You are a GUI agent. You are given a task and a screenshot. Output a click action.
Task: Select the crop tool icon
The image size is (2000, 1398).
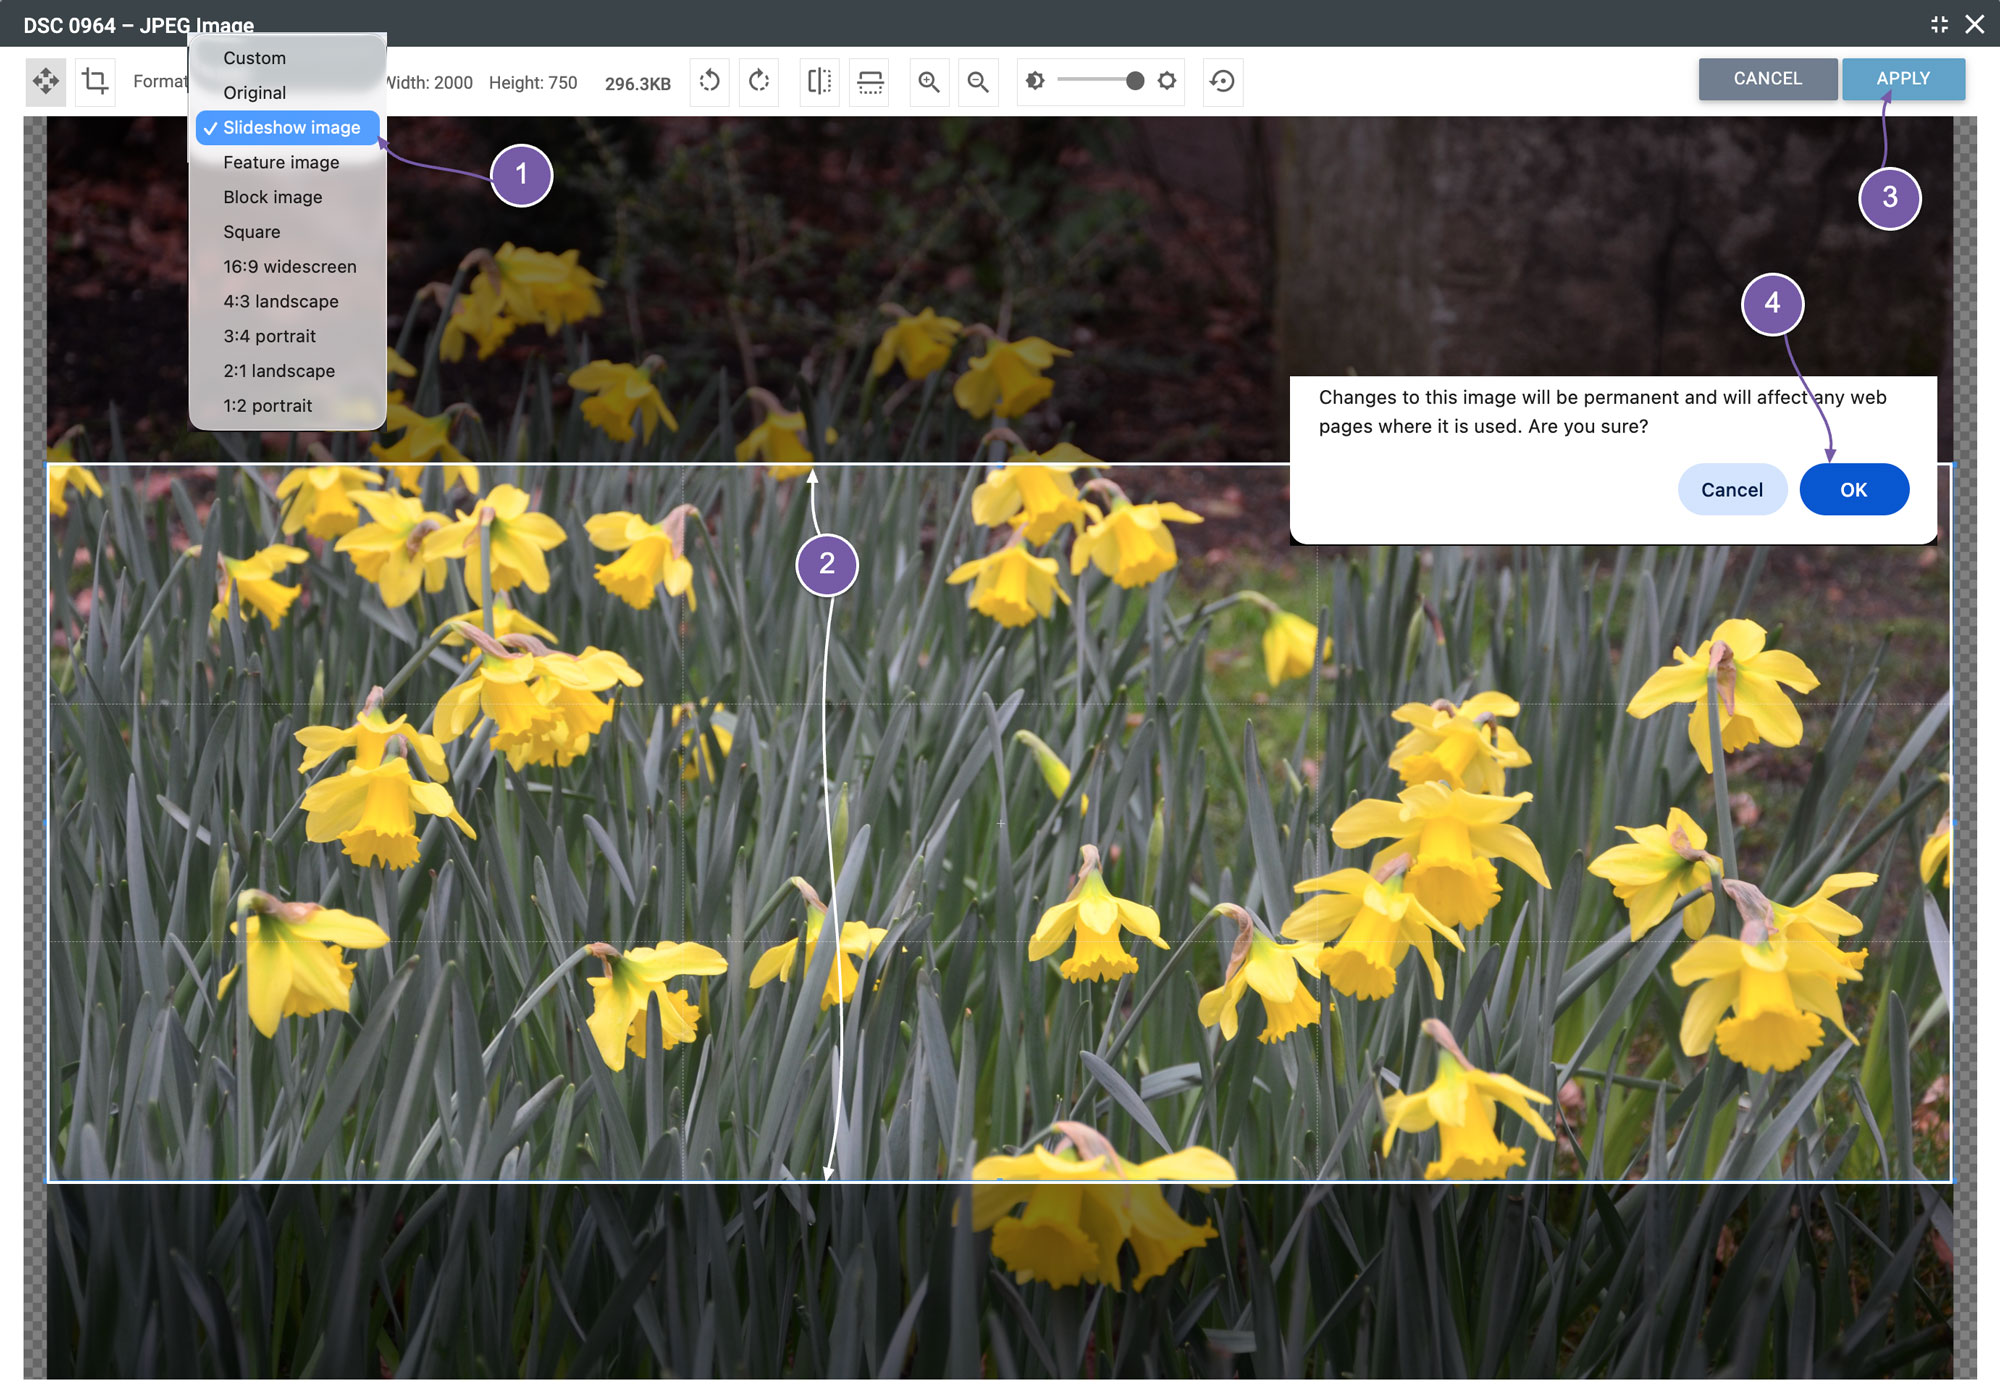click(x=96, y=81)
